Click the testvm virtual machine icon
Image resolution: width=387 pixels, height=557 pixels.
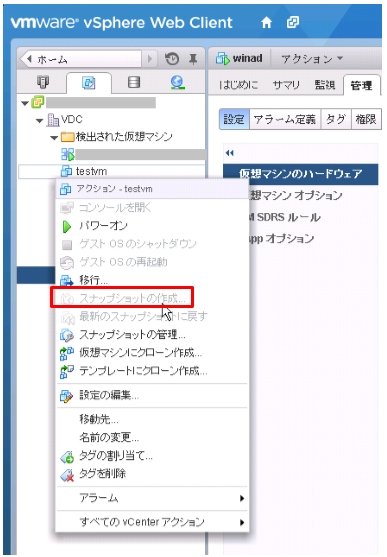coord(66,171)
